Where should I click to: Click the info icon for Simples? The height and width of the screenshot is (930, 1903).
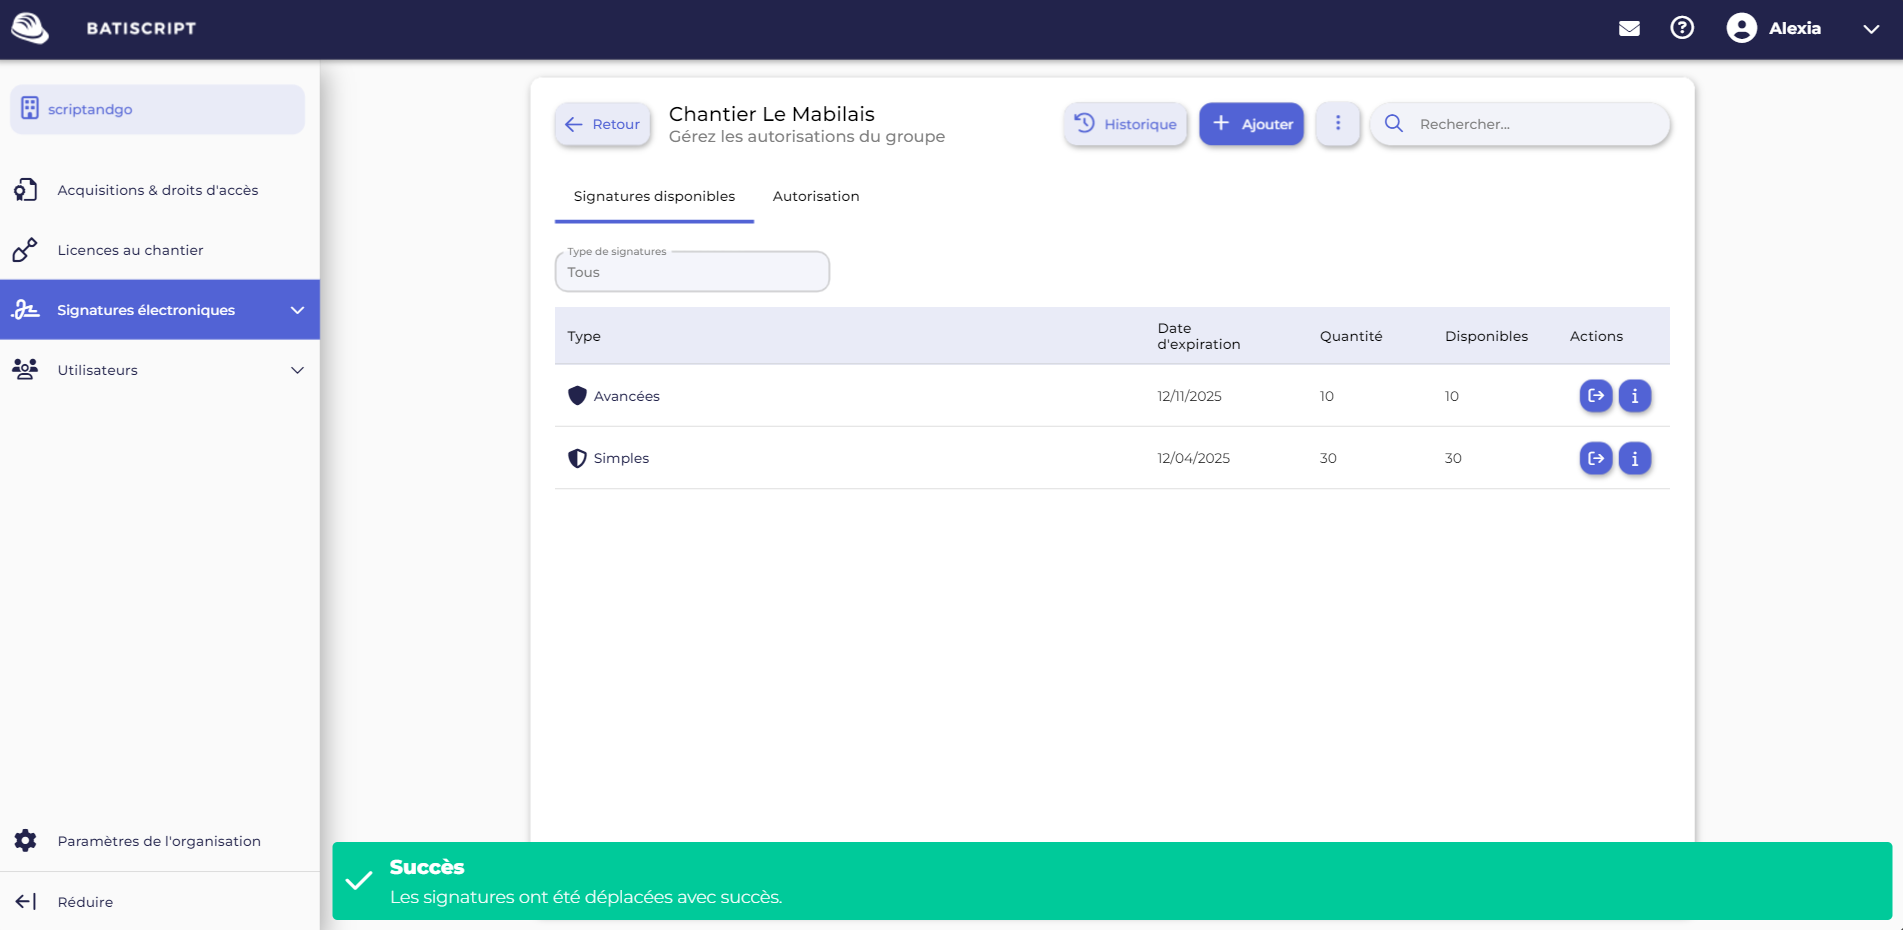[1635, 458]
